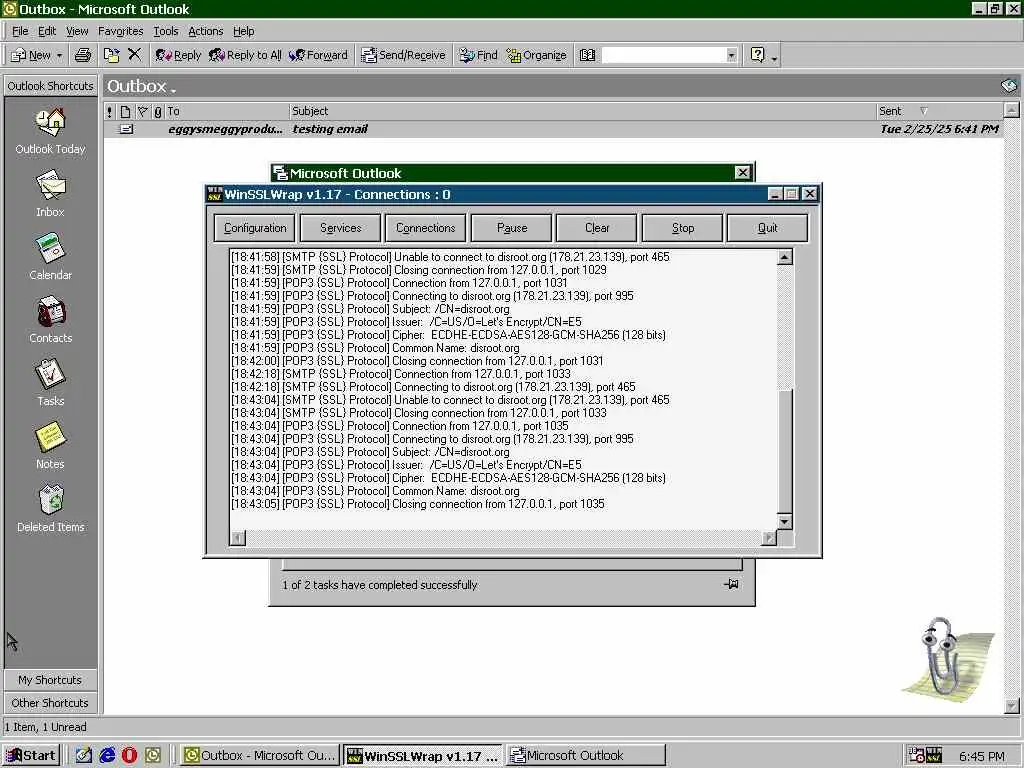Click the Help question mark icon
Viewport: 1024px width, 768px height.
point(758,55)
